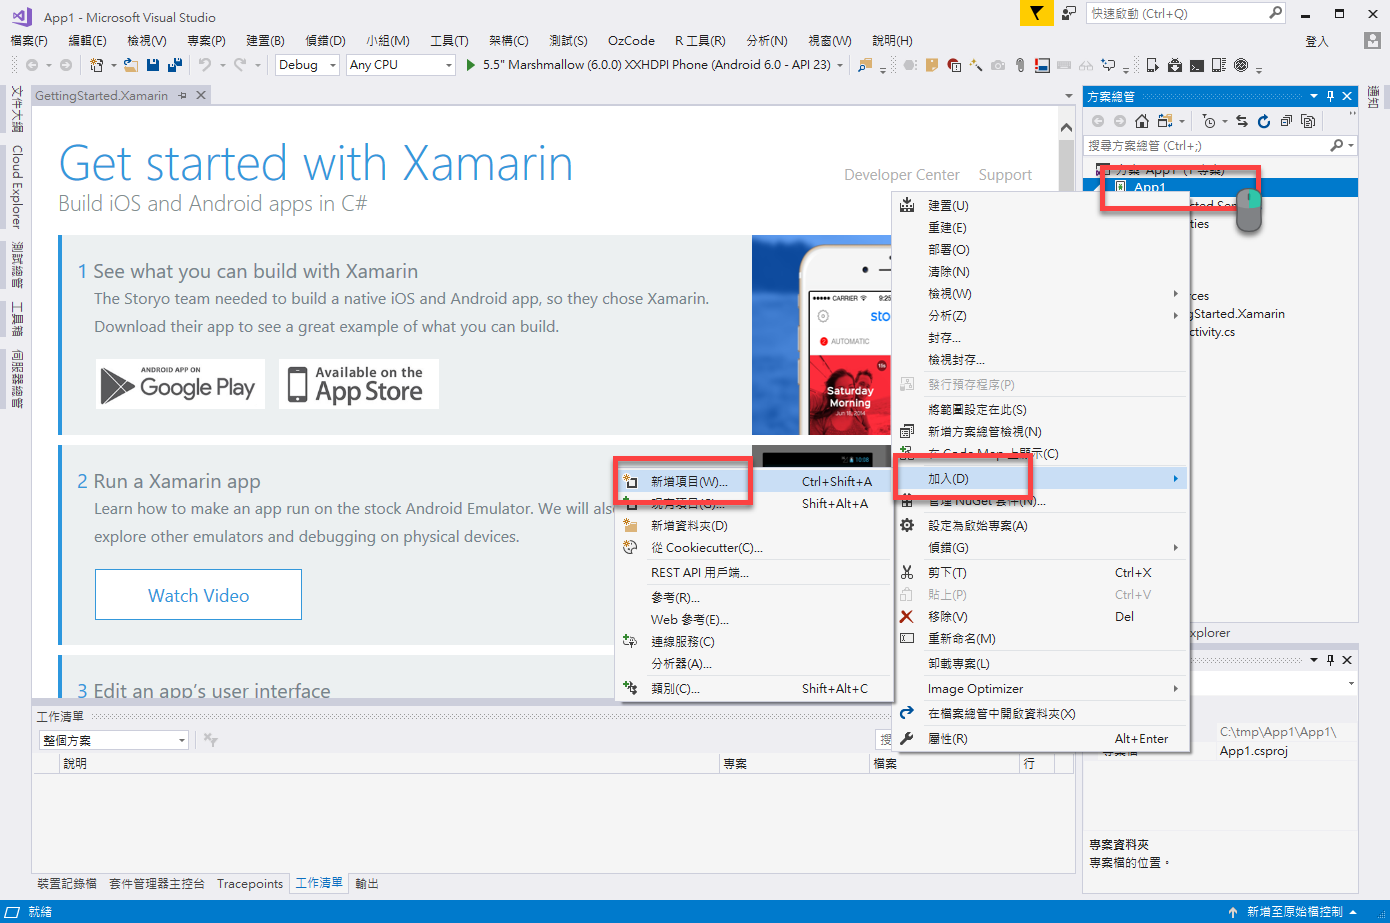Click the window layout toolbar icon

tap(1042, 65)
